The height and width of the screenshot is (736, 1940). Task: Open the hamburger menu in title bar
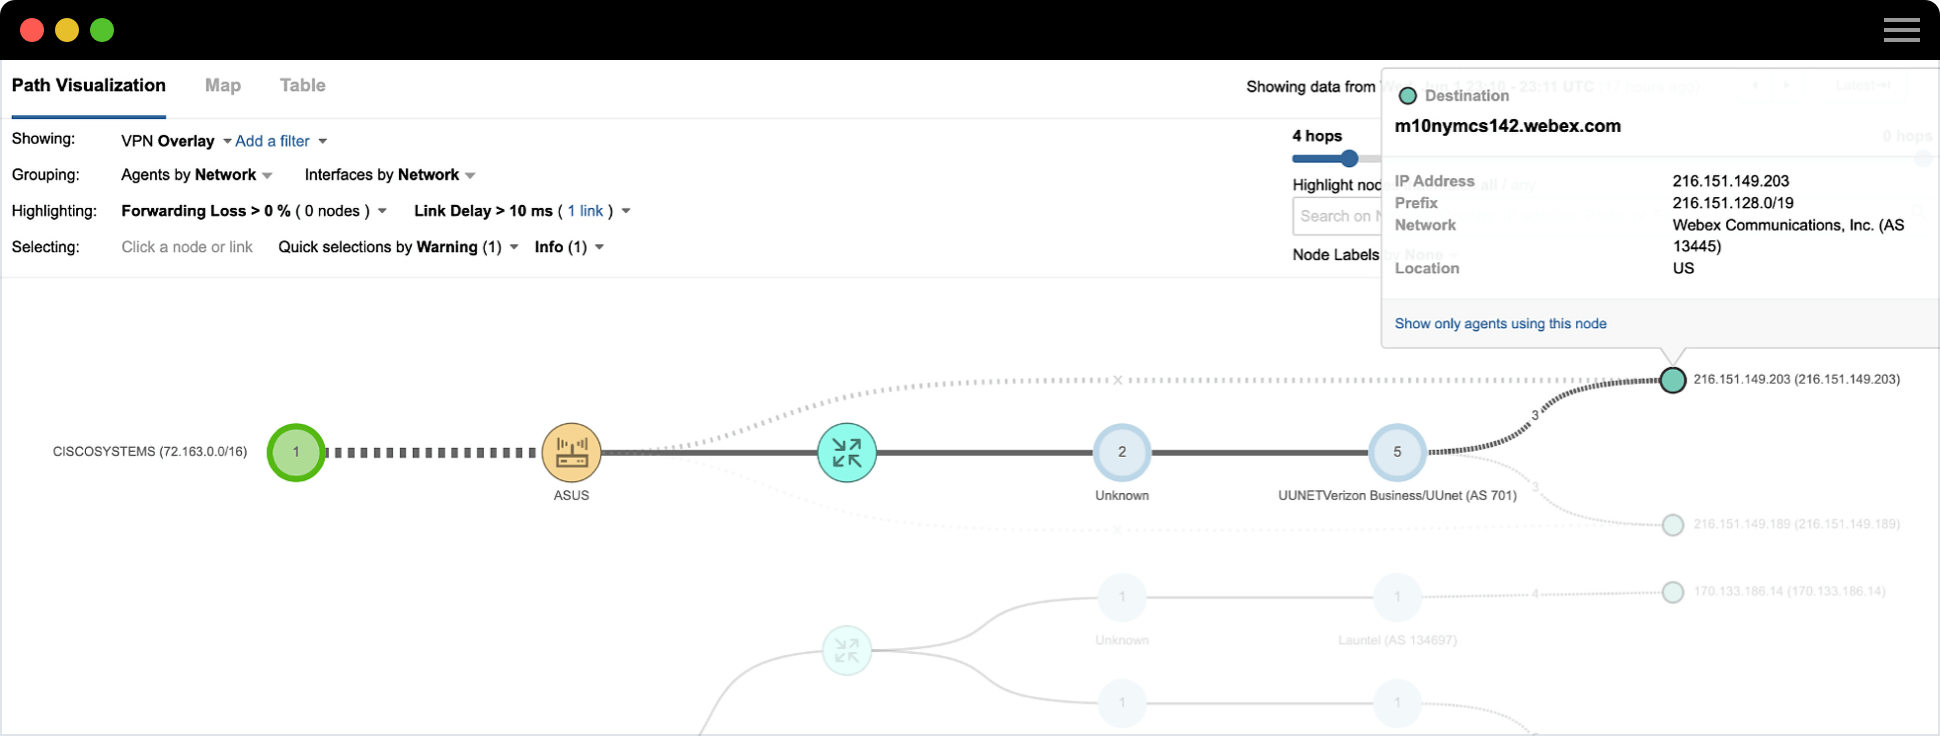(1901, 30)
